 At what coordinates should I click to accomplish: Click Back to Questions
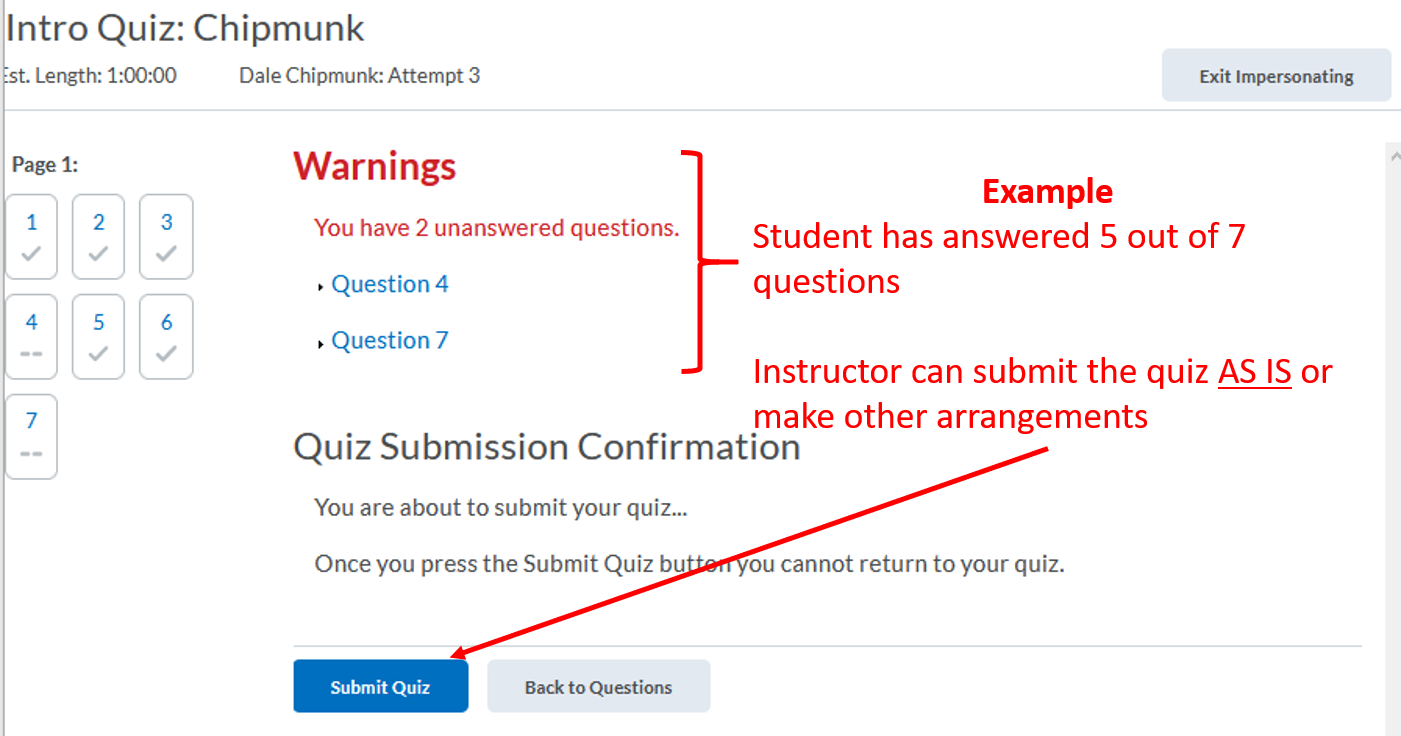(598, 686)
